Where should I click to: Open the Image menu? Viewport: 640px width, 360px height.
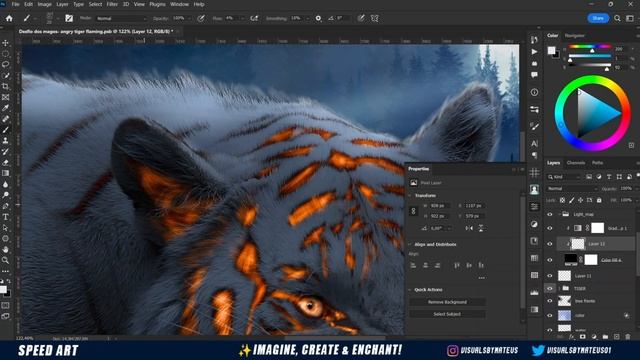pos(44,4)
